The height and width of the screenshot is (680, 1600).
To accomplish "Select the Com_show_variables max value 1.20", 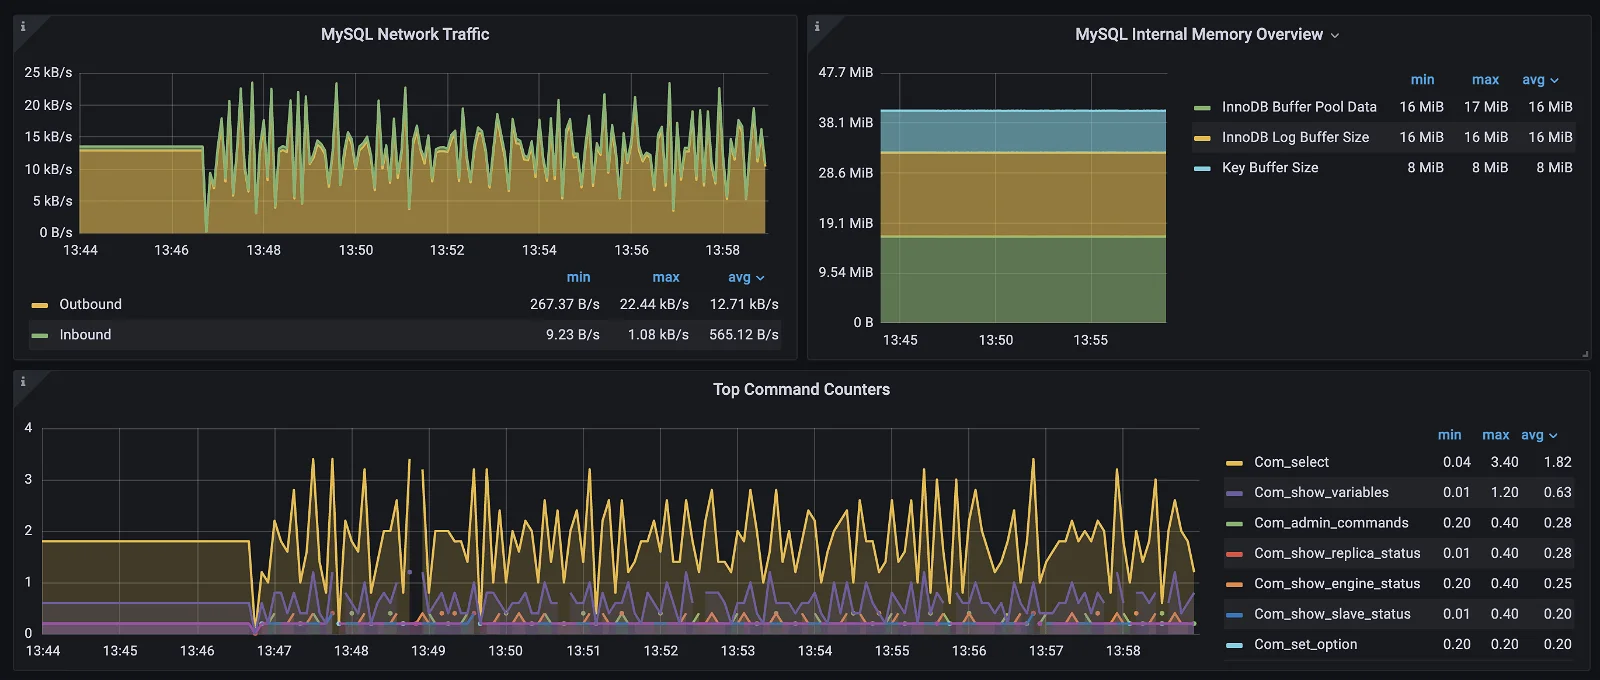I will [1504, 492].
